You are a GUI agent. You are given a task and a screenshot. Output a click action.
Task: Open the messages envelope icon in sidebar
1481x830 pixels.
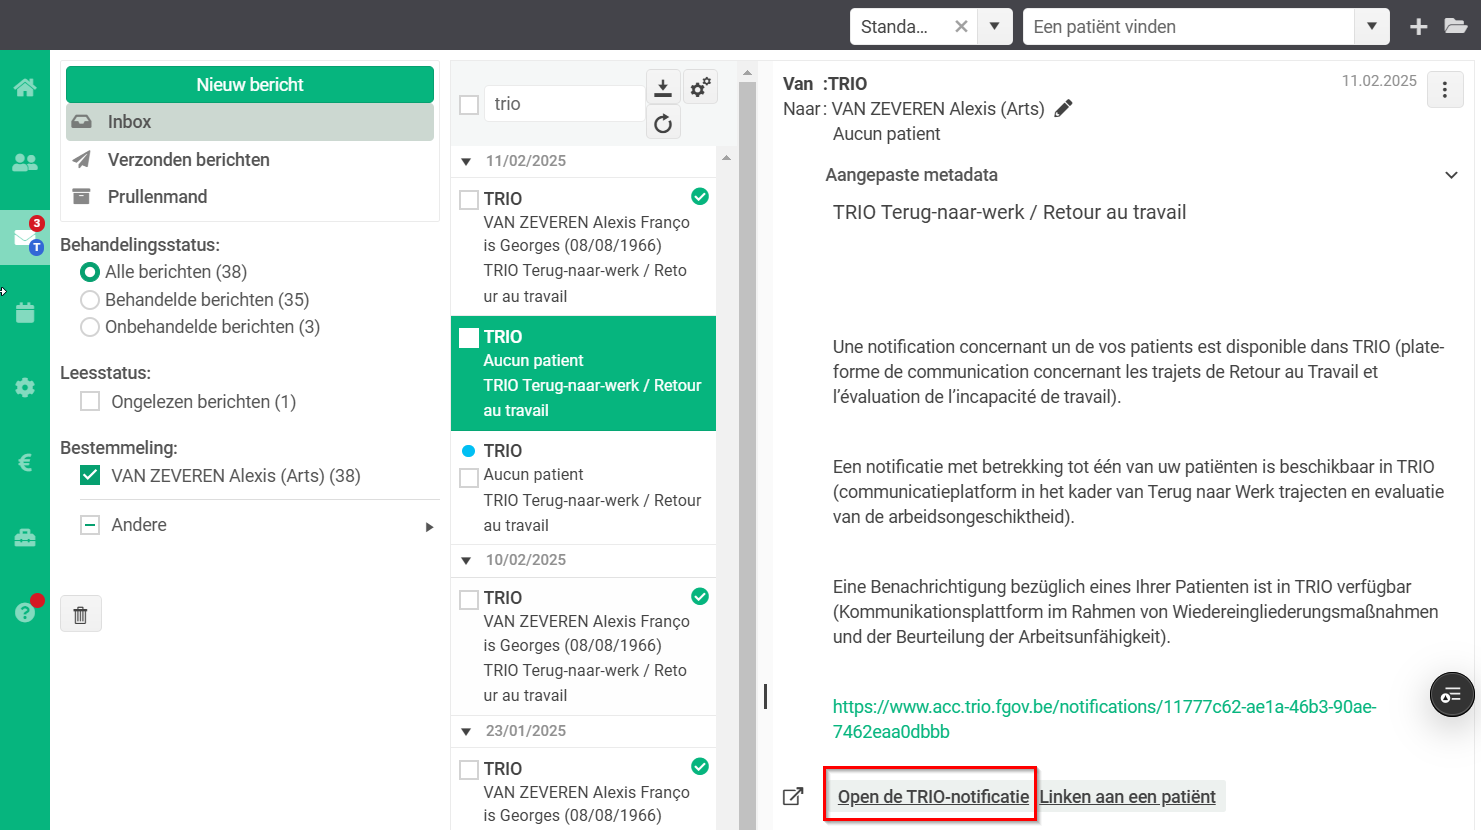tap(25, 237)
